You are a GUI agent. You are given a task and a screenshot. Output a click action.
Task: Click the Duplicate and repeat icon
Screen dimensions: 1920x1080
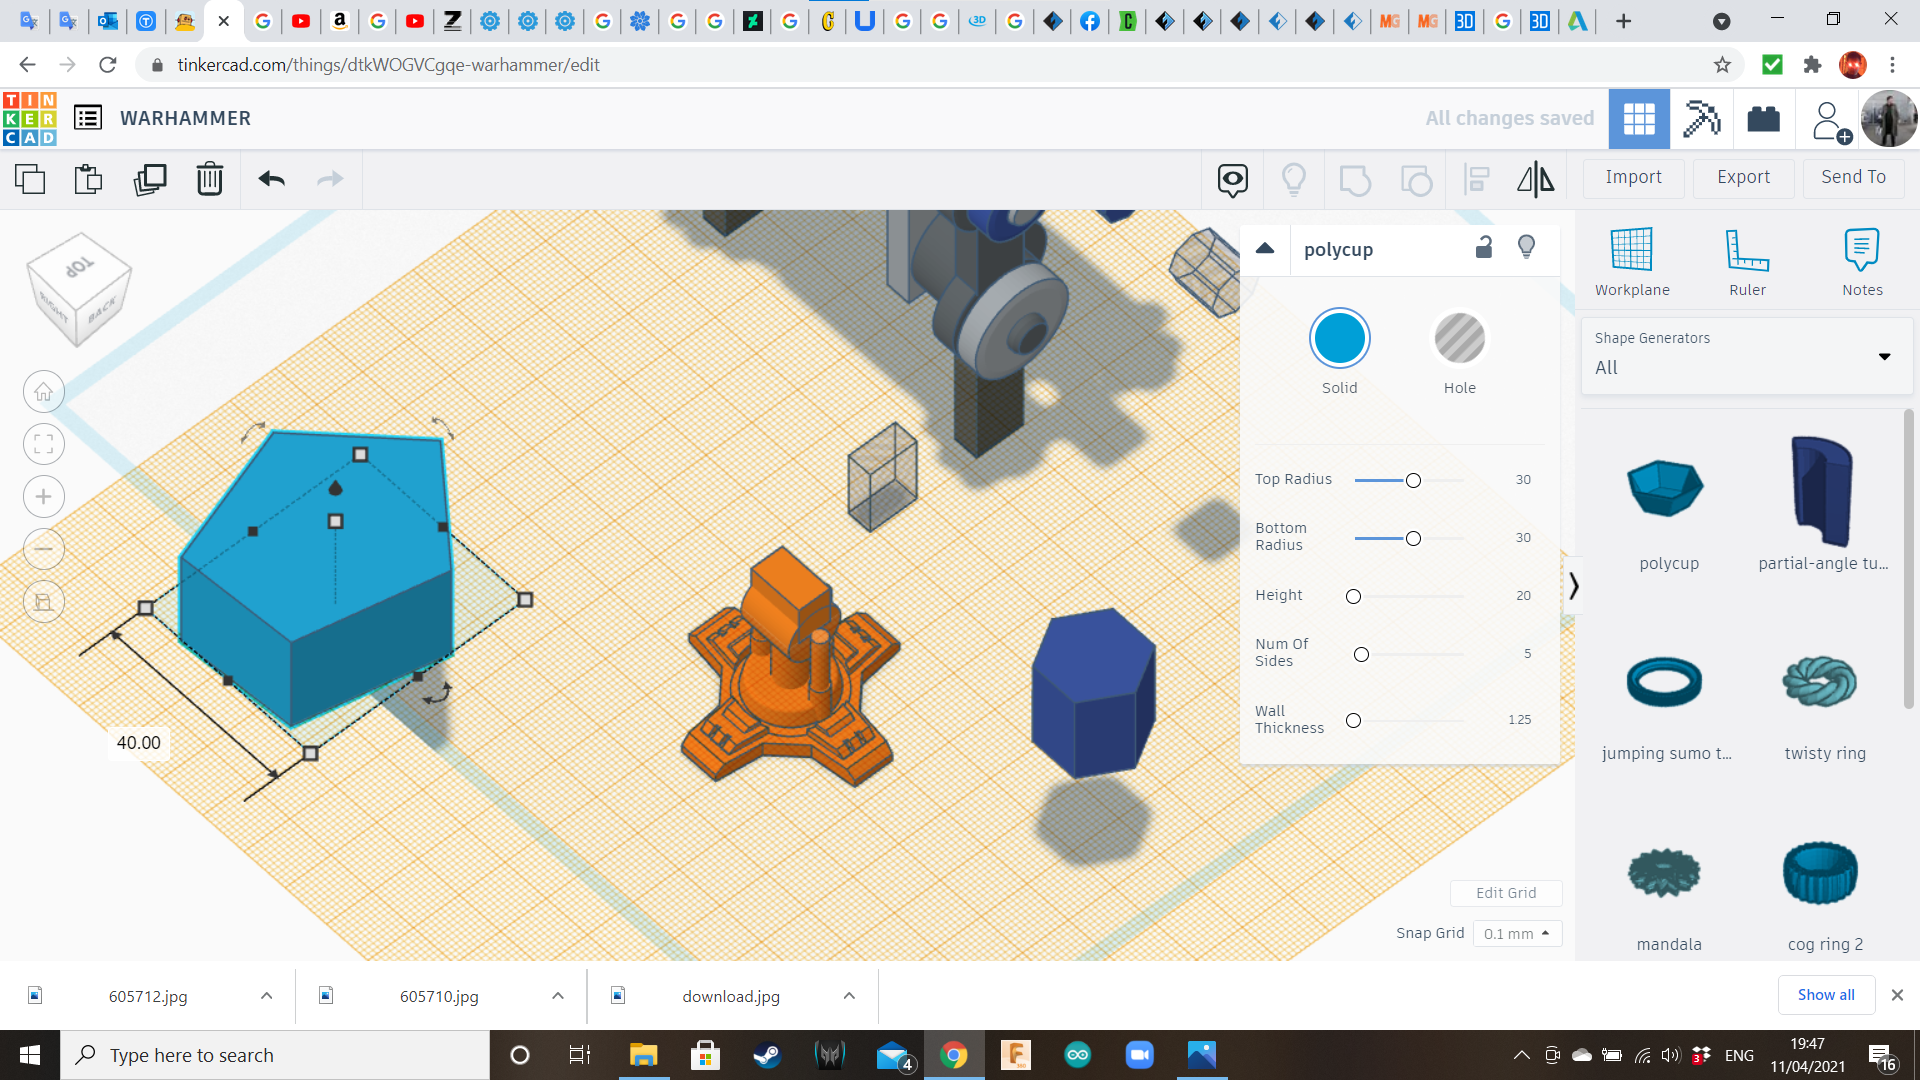click(150, 179)
